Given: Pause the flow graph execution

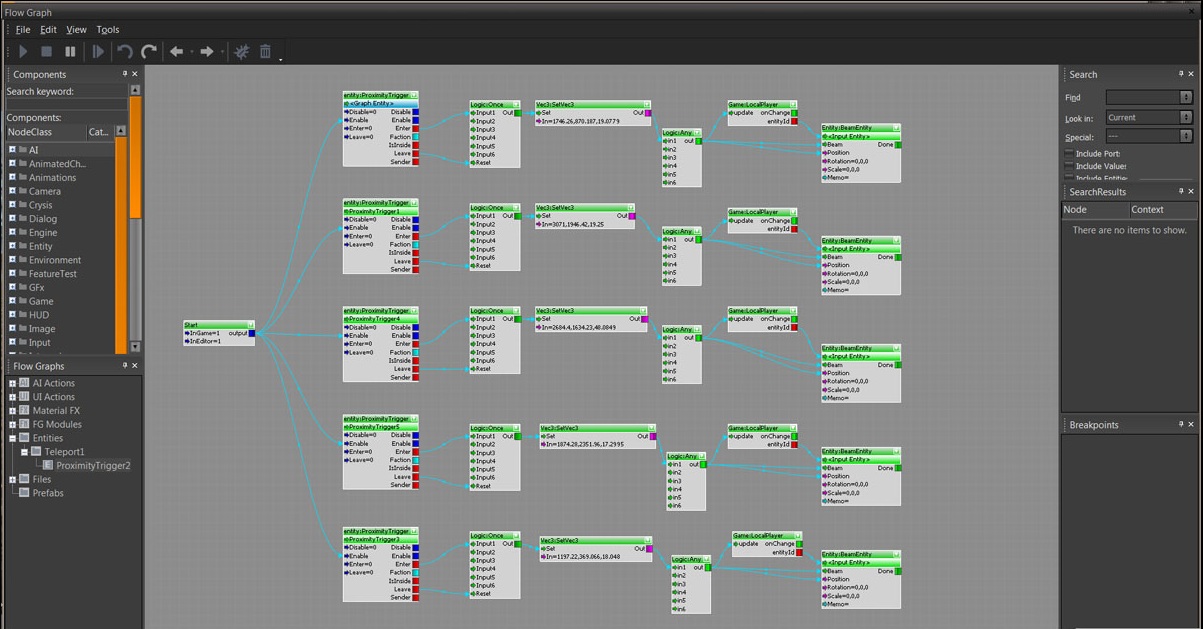Looking at the screenshot, I should tap(70, 51).
